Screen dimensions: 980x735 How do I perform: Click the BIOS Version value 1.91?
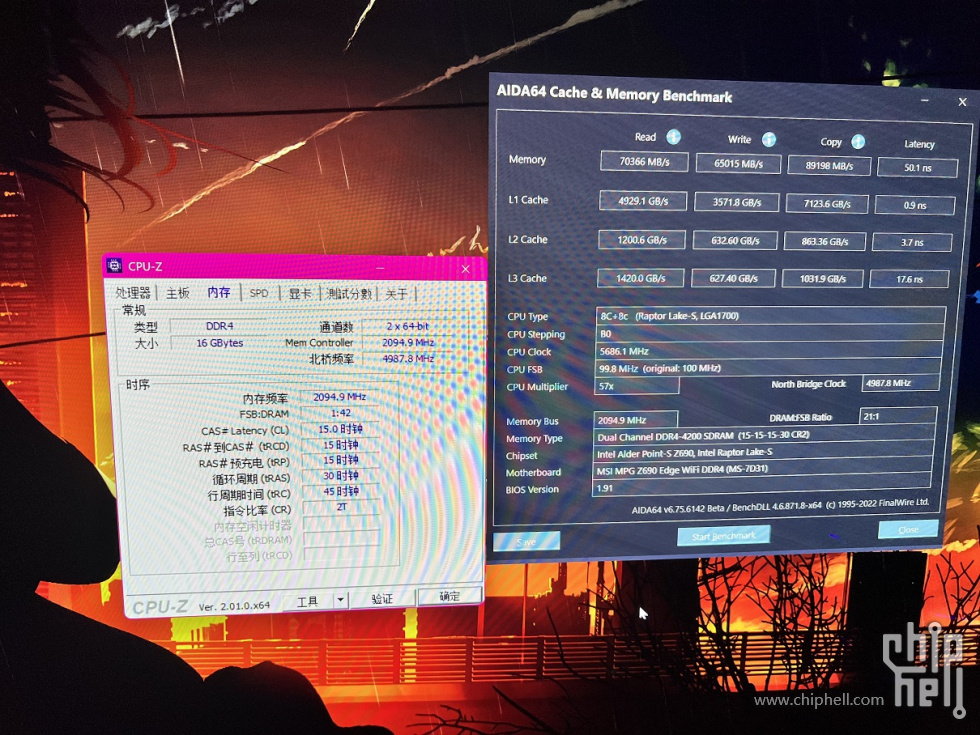(x=761, y=487)
